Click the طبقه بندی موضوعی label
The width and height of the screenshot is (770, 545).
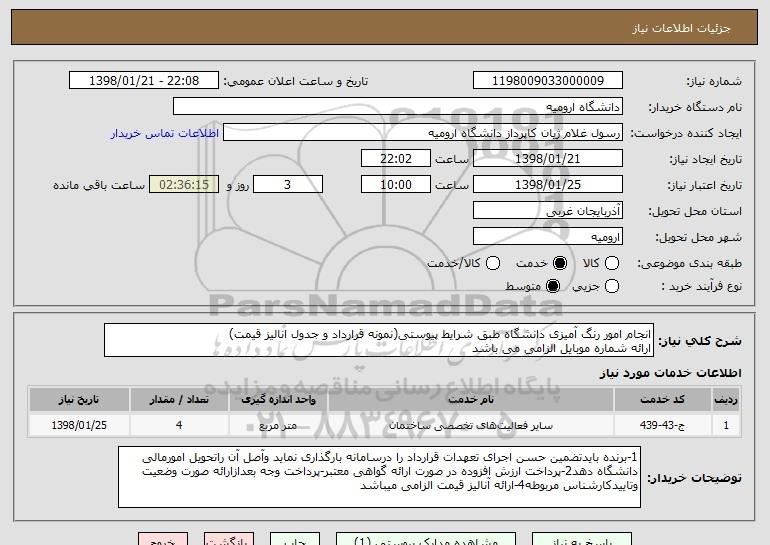pos(689,264)
